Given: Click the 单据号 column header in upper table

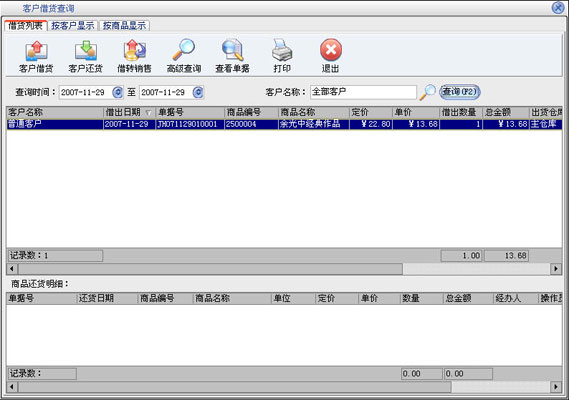Looking at the screenshot, I should pyautogui.click(x=190, y=113).
